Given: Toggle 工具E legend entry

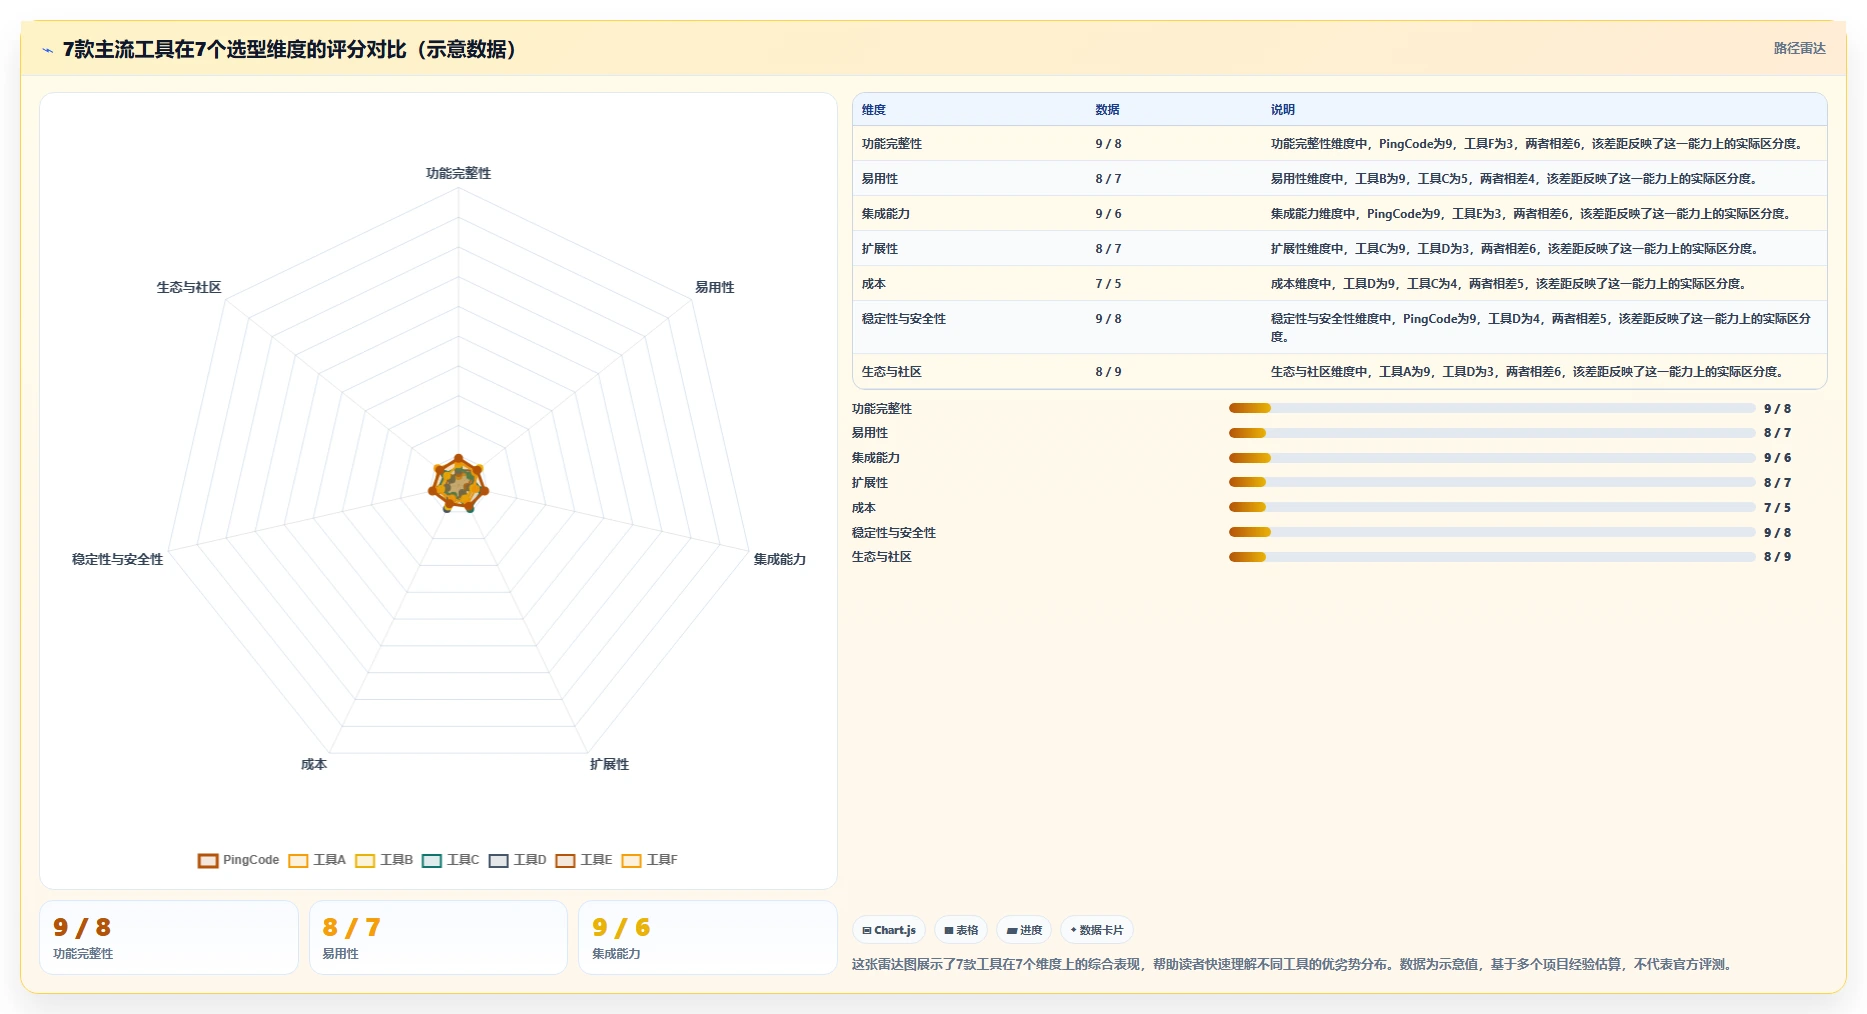Looking at the screenshot, I should [x=584, y=860].
